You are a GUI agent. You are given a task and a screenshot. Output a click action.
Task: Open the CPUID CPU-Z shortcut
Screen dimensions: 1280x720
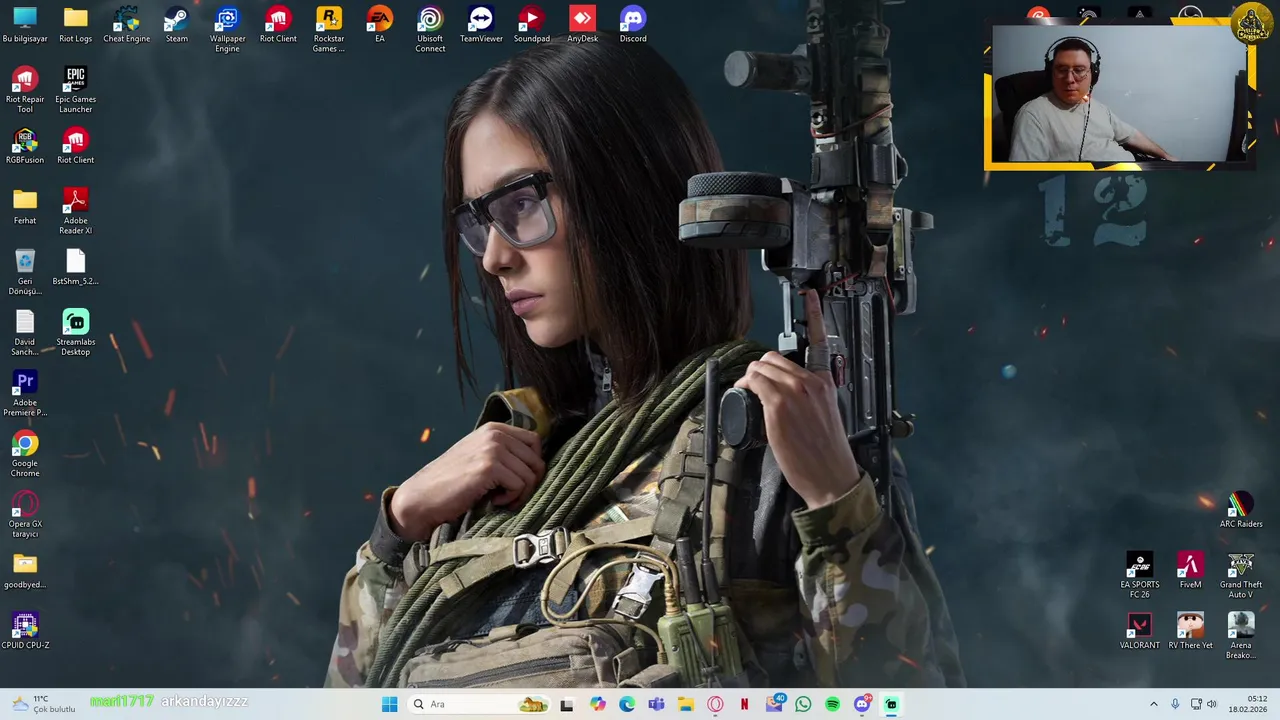point(25,632)
